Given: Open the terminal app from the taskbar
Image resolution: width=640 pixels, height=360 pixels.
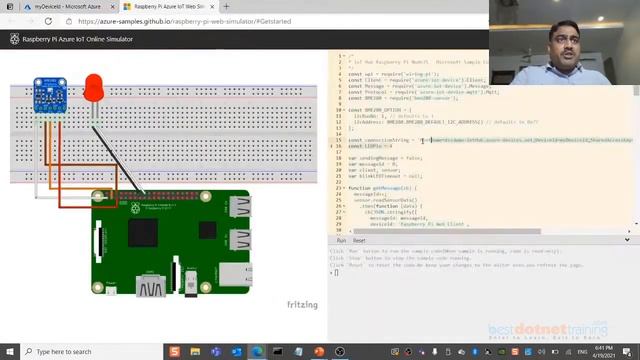Looking at the screenshot, I should pos(278,351).
